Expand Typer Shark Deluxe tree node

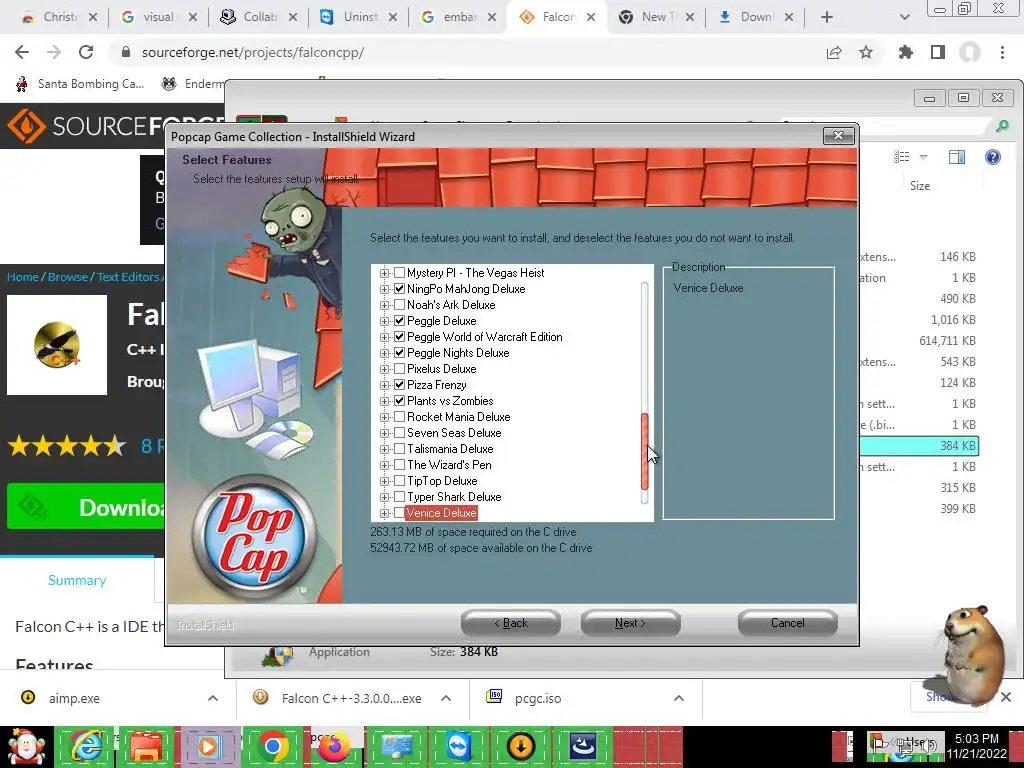tap(385, 497)
